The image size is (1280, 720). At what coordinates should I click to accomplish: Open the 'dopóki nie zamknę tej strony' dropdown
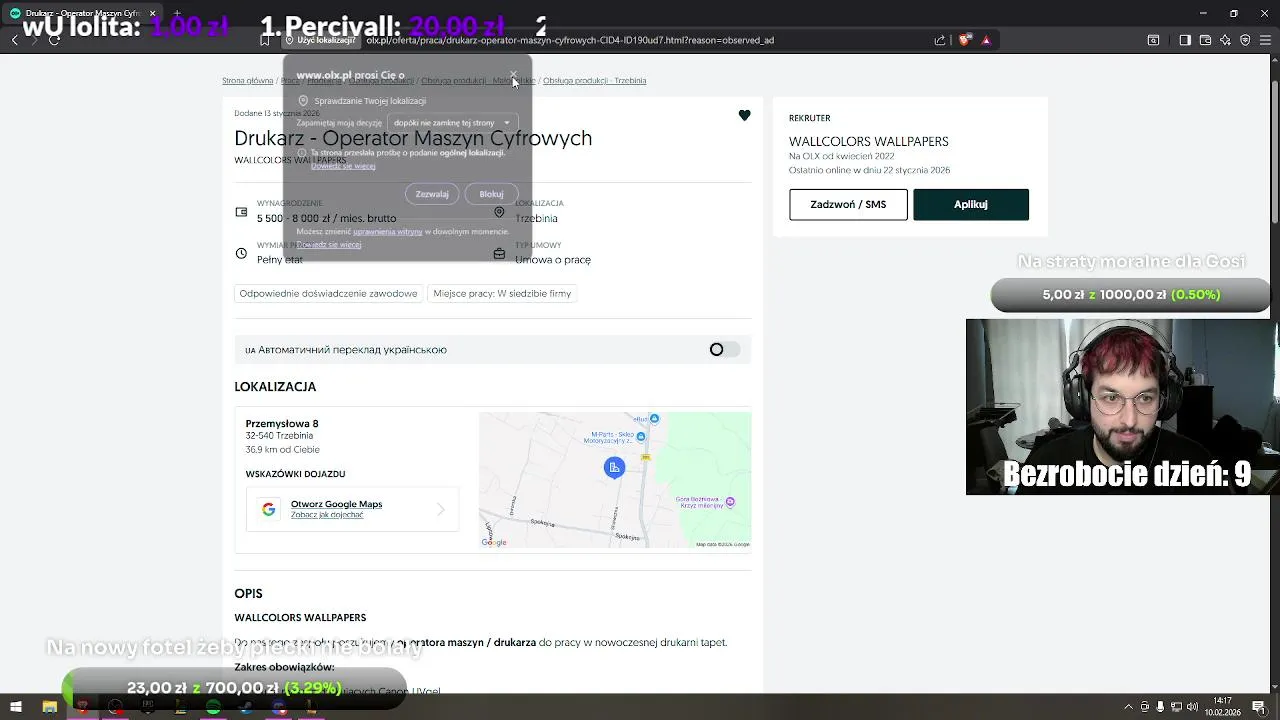click(452, 123)
